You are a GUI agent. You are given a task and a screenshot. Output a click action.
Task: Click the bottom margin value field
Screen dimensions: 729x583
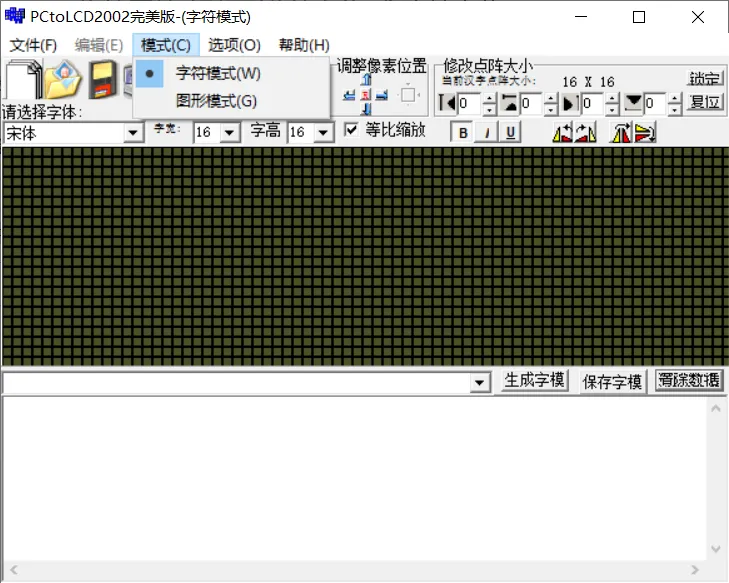pyautogui.click(x=656, y=103)
